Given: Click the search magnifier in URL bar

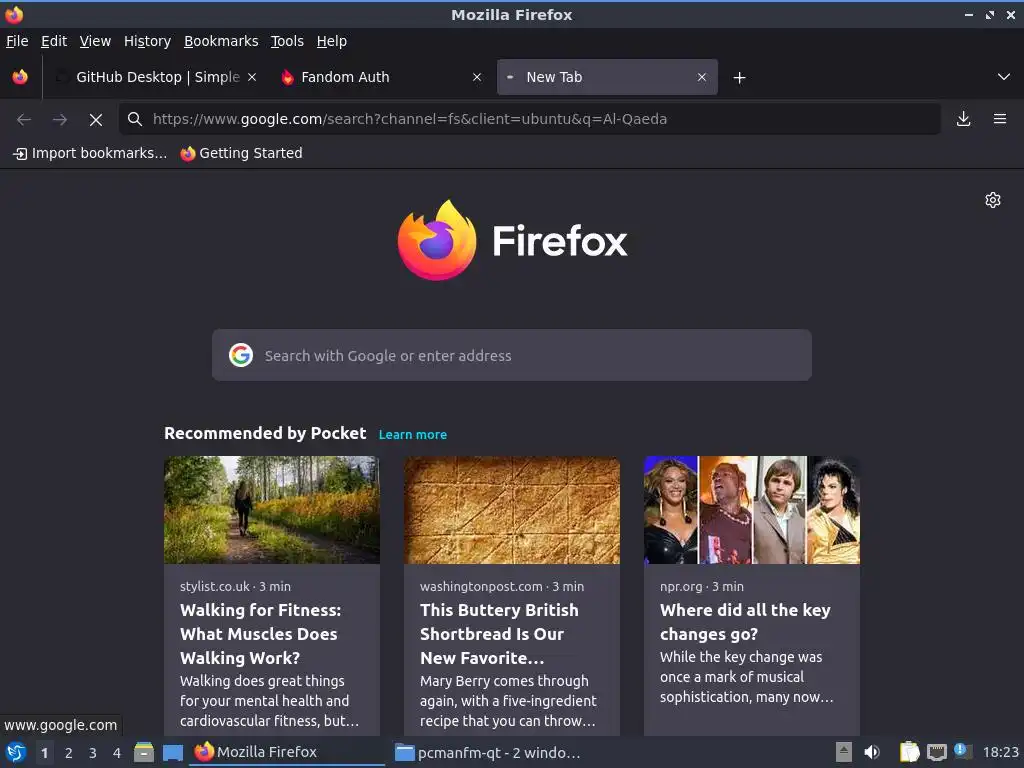Looking at the screenshot, I should (x=135, y=119).
